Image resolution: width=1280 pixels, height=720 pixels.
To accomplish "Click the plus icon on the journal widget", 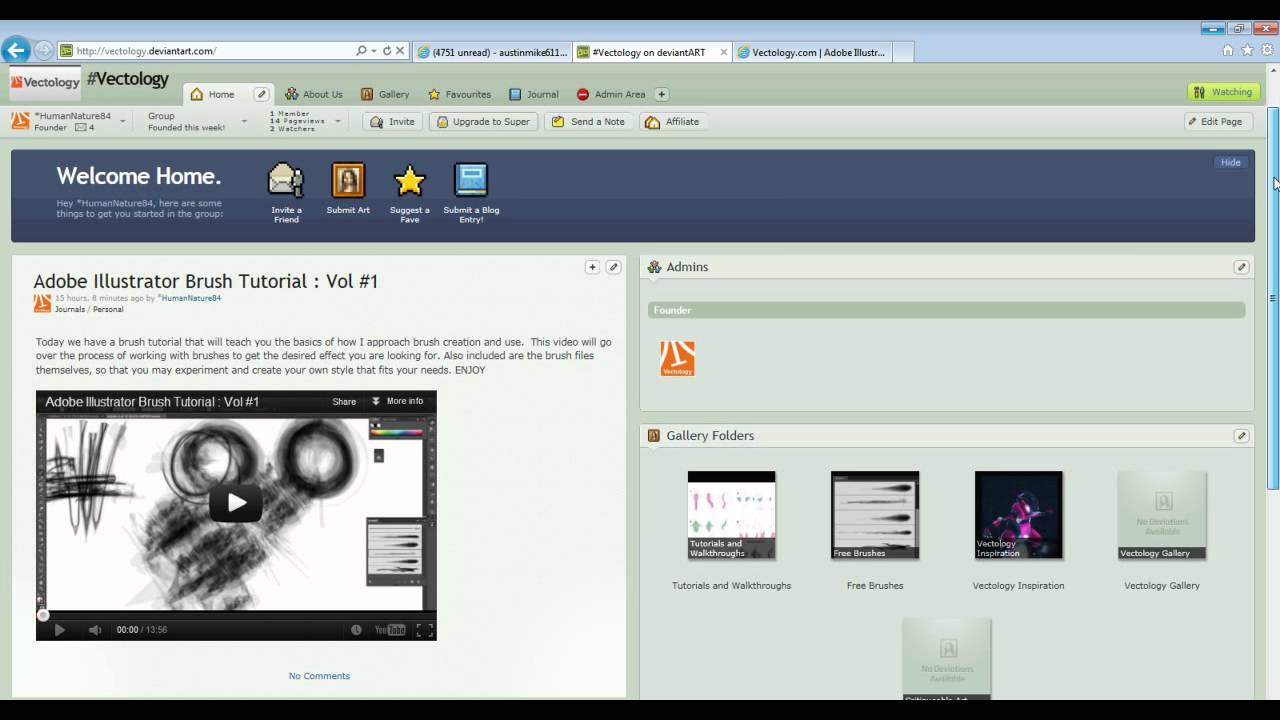I will pyautogui.click(x=592, y=267).
